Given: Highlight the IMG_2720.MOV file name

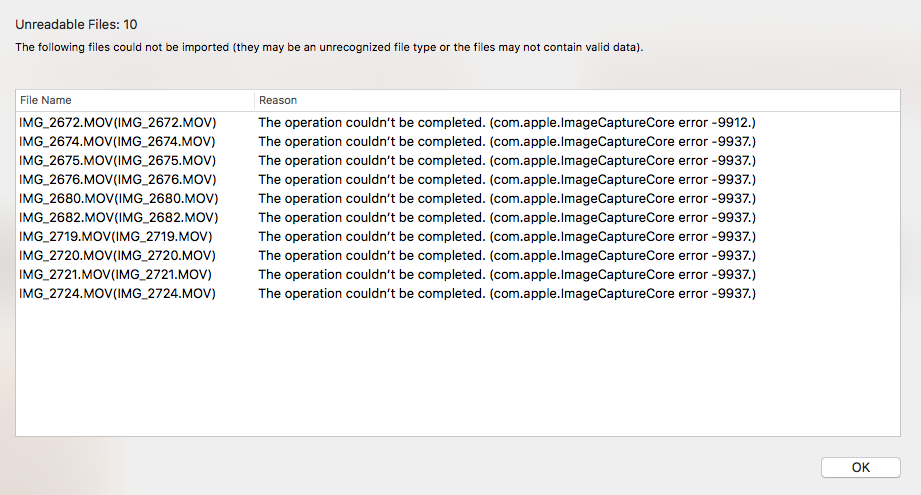Looking at the screenshot, I should click(118, 255).
